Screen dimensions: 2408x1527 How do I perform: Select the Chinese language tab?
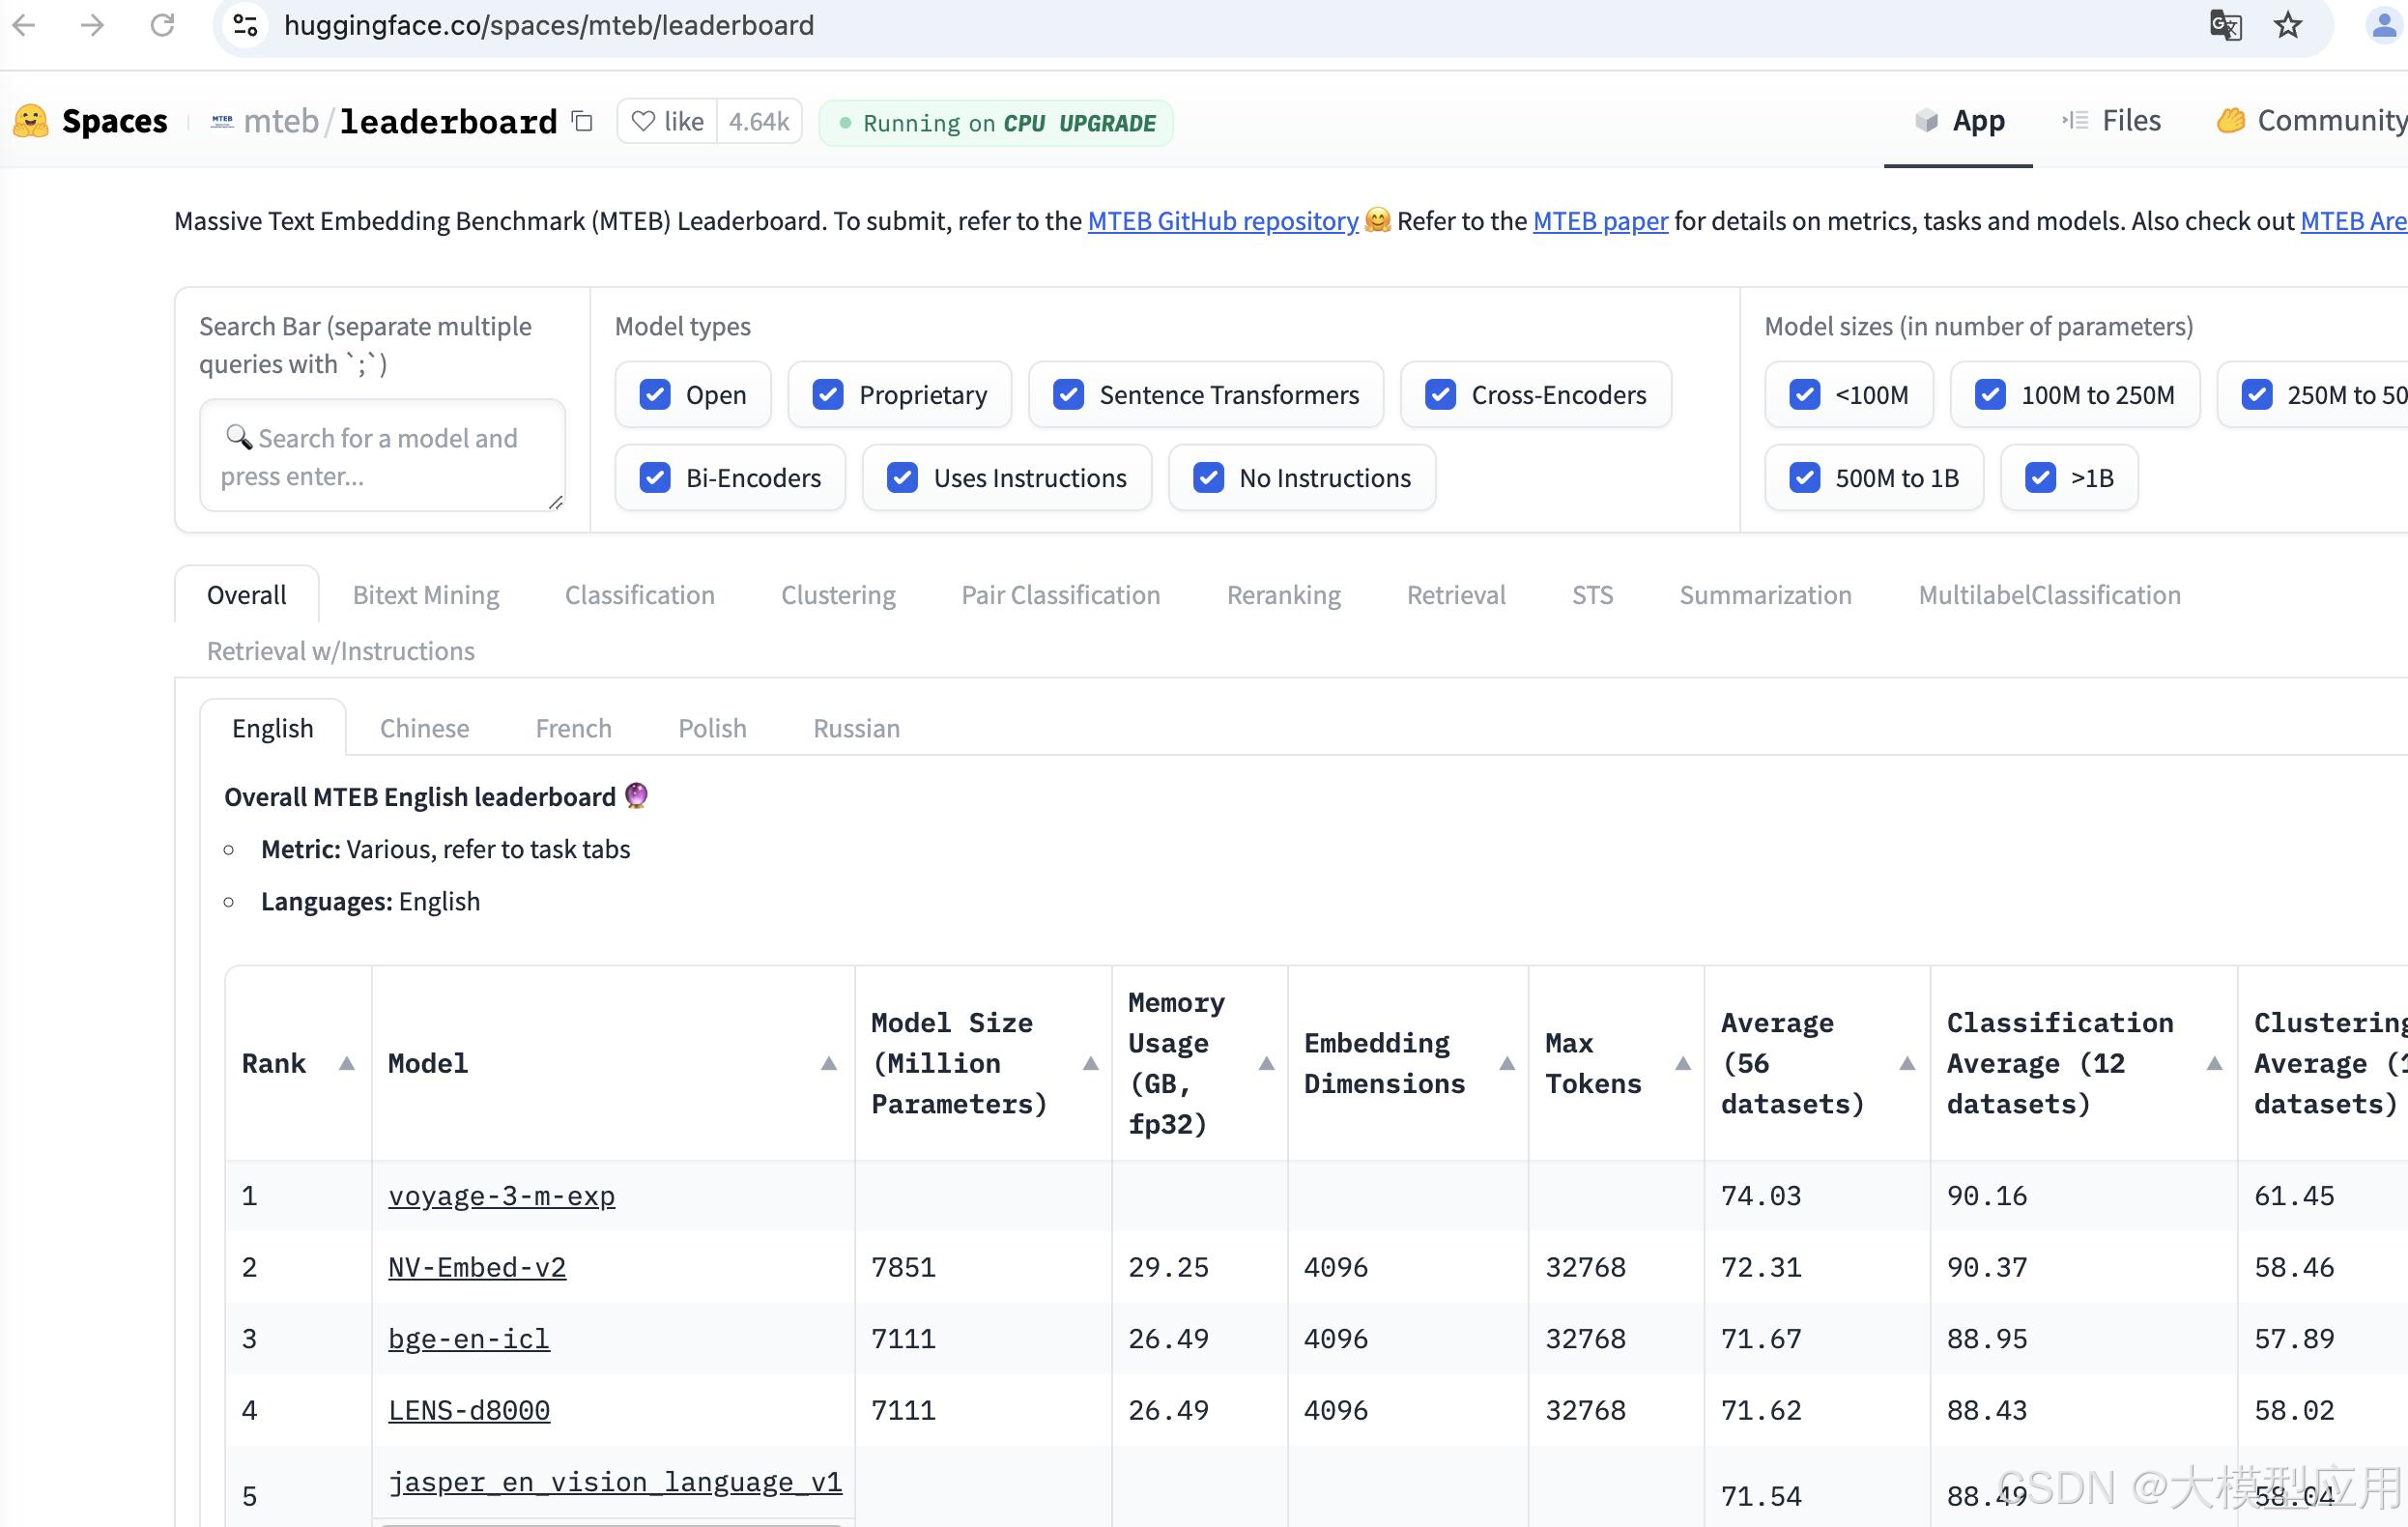pos(424,728)
